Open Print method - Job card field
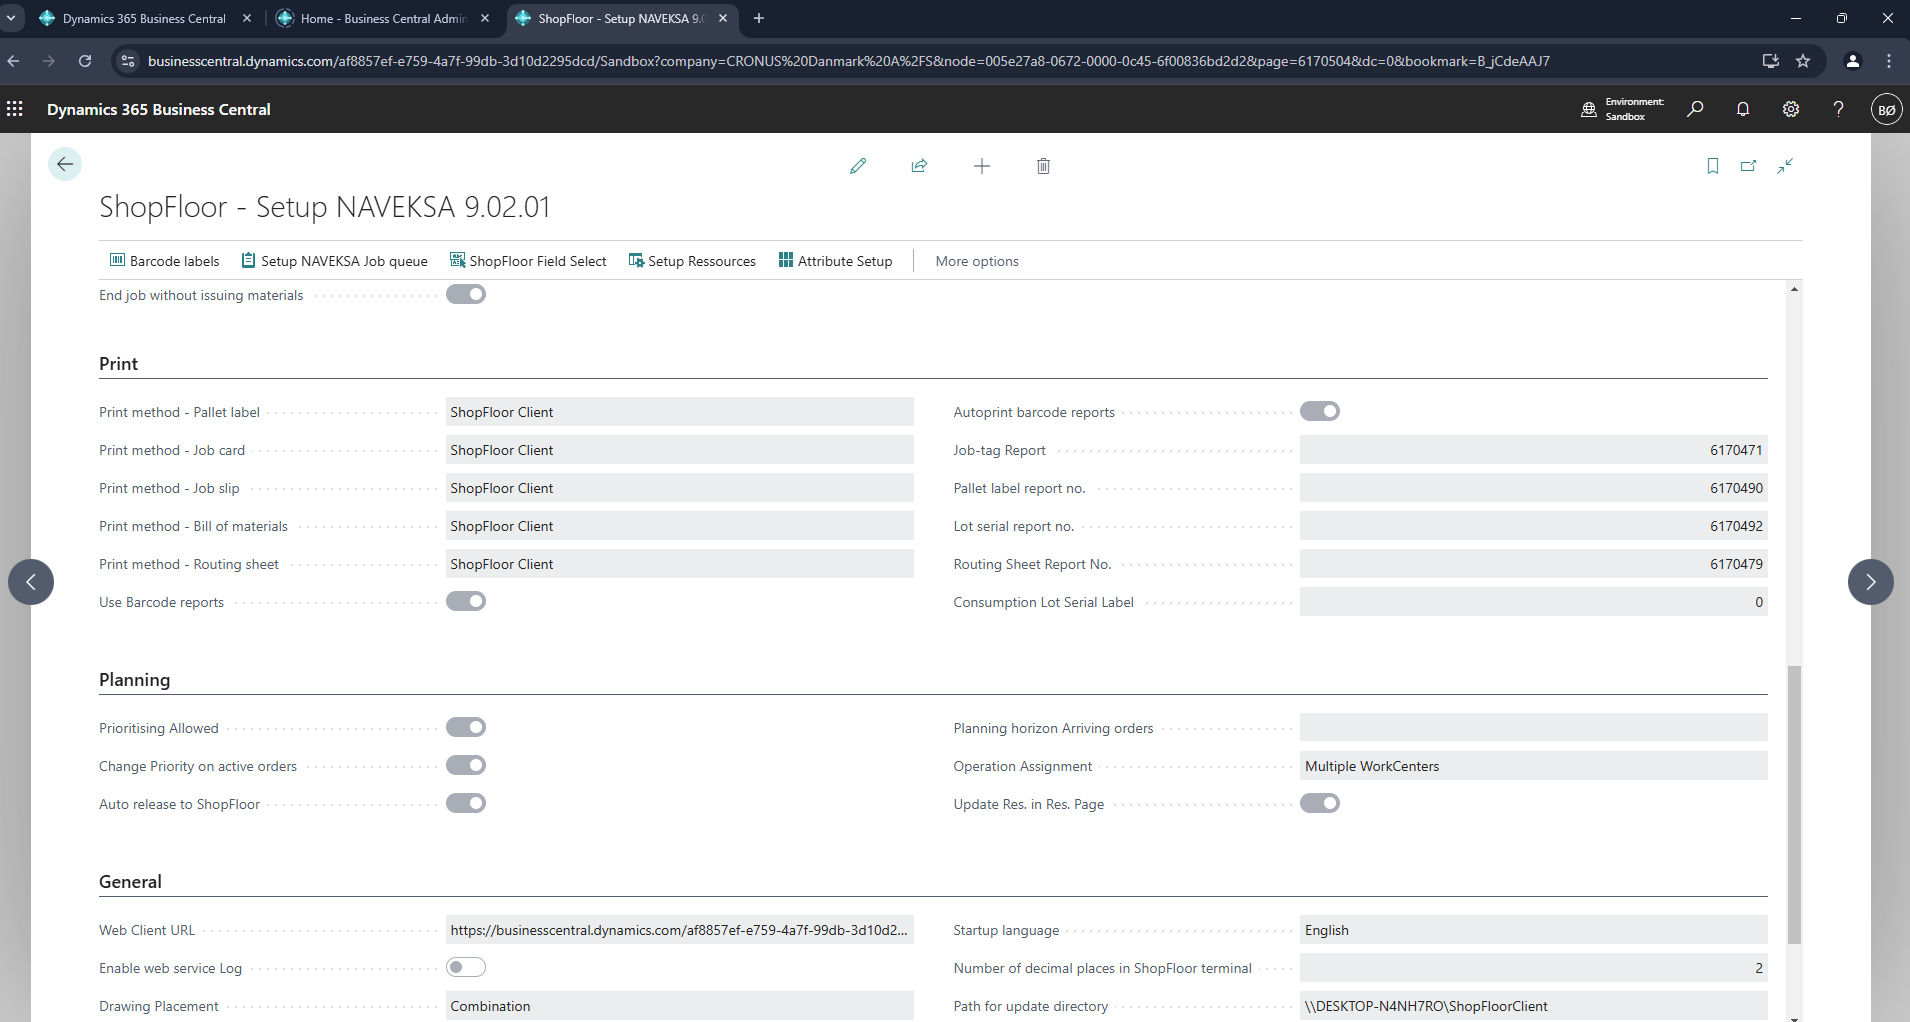 [680, 450]
